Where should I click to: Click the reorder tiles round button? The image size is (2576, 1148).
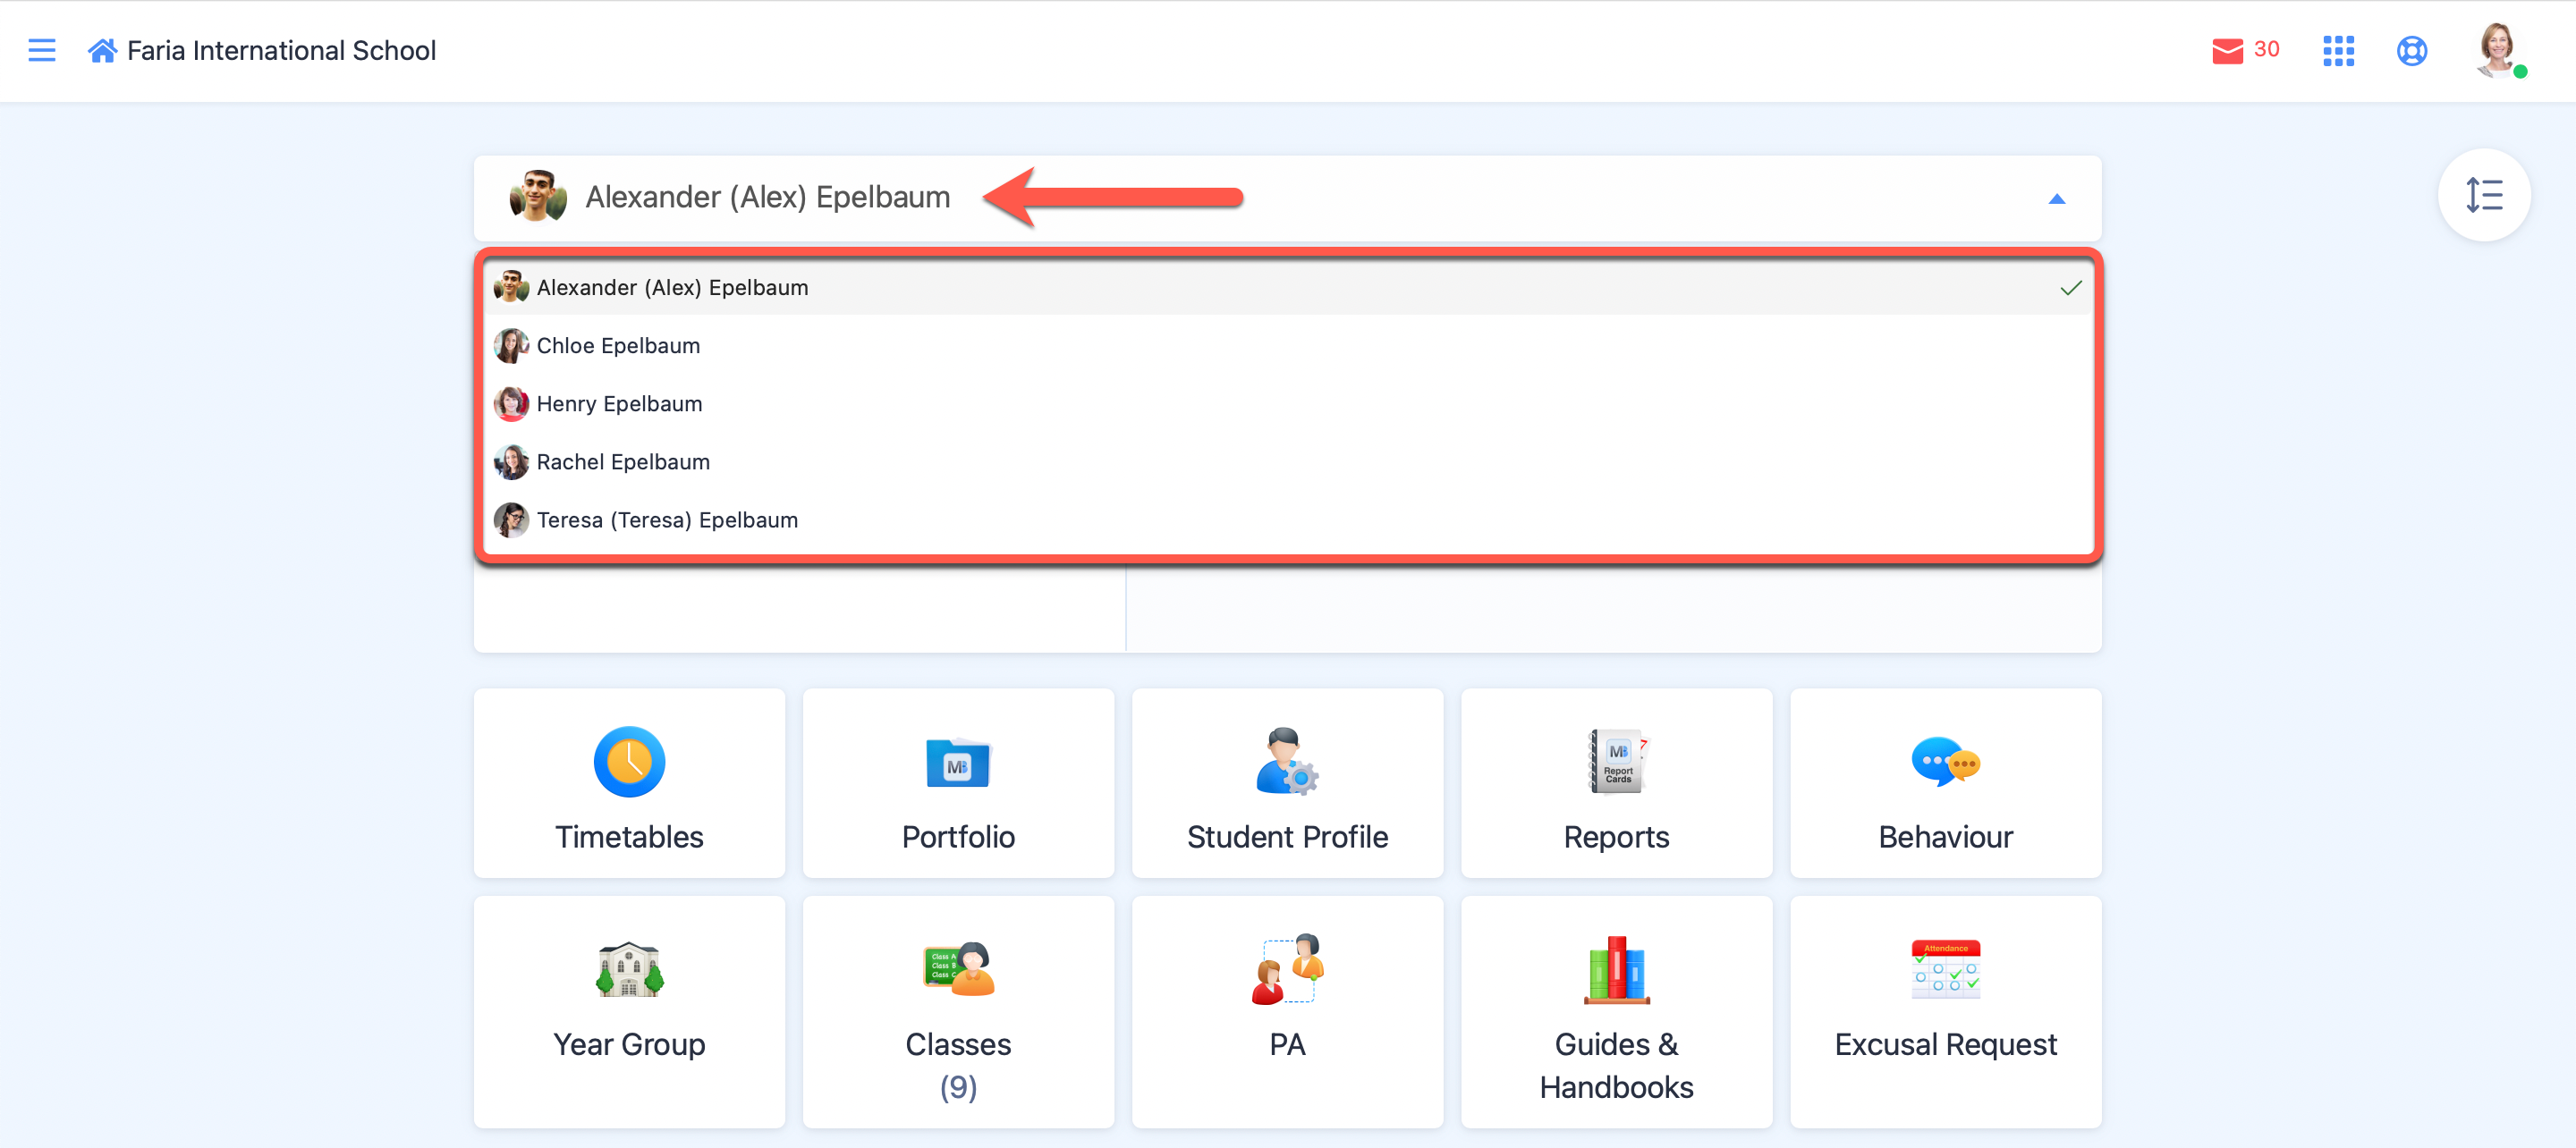coord(2484,195)
